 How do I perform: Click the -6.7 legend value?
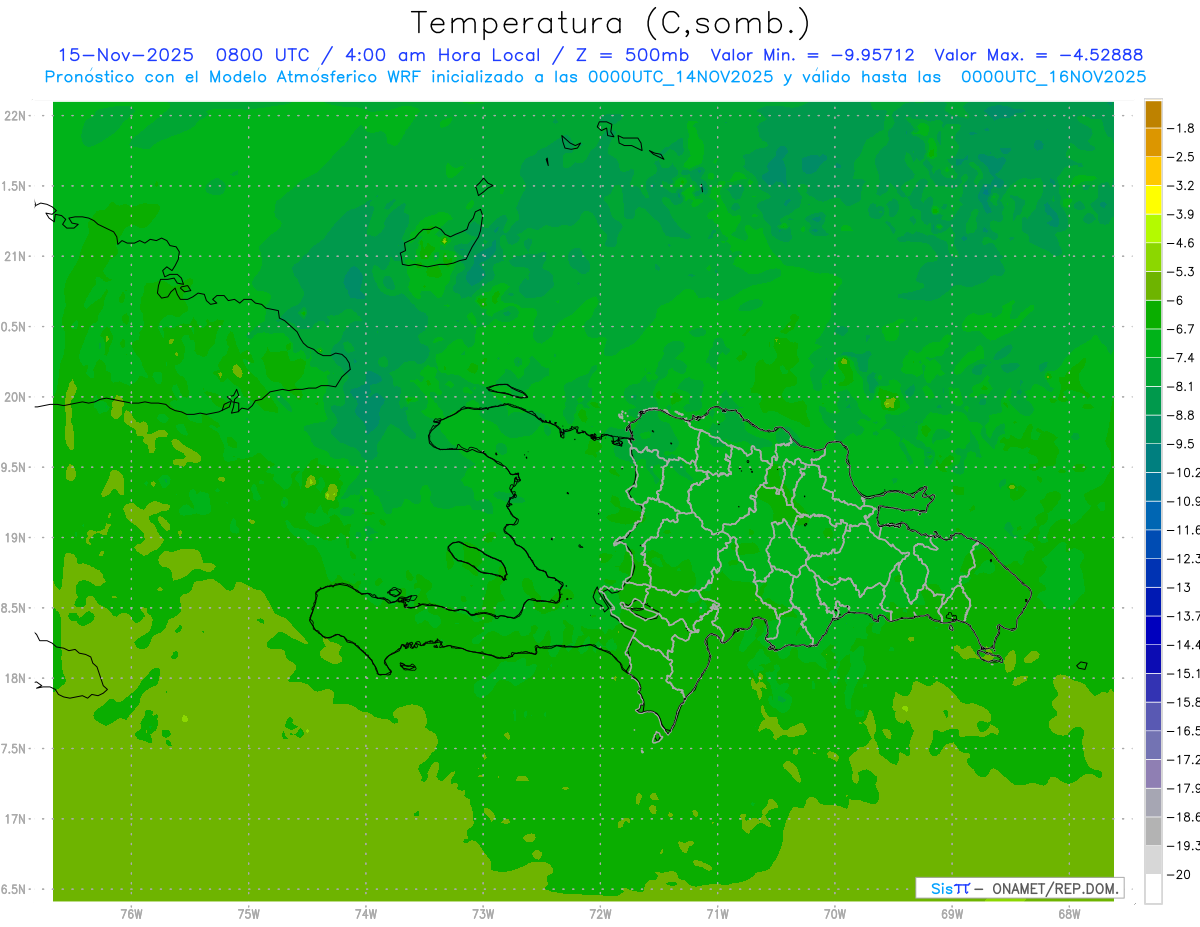tap(1181, 328)
